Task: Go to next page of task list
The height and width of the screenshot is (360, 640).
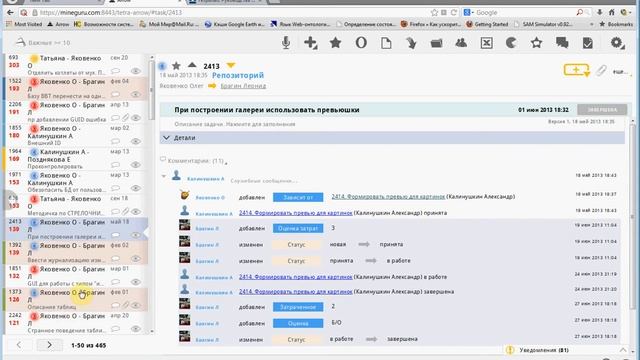Action: tap(49, 345)
